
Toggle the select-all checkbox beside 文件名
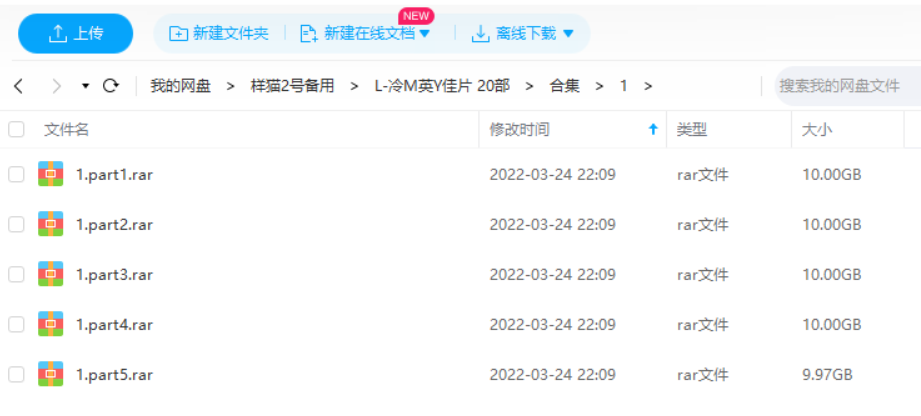tap(16, 129)
